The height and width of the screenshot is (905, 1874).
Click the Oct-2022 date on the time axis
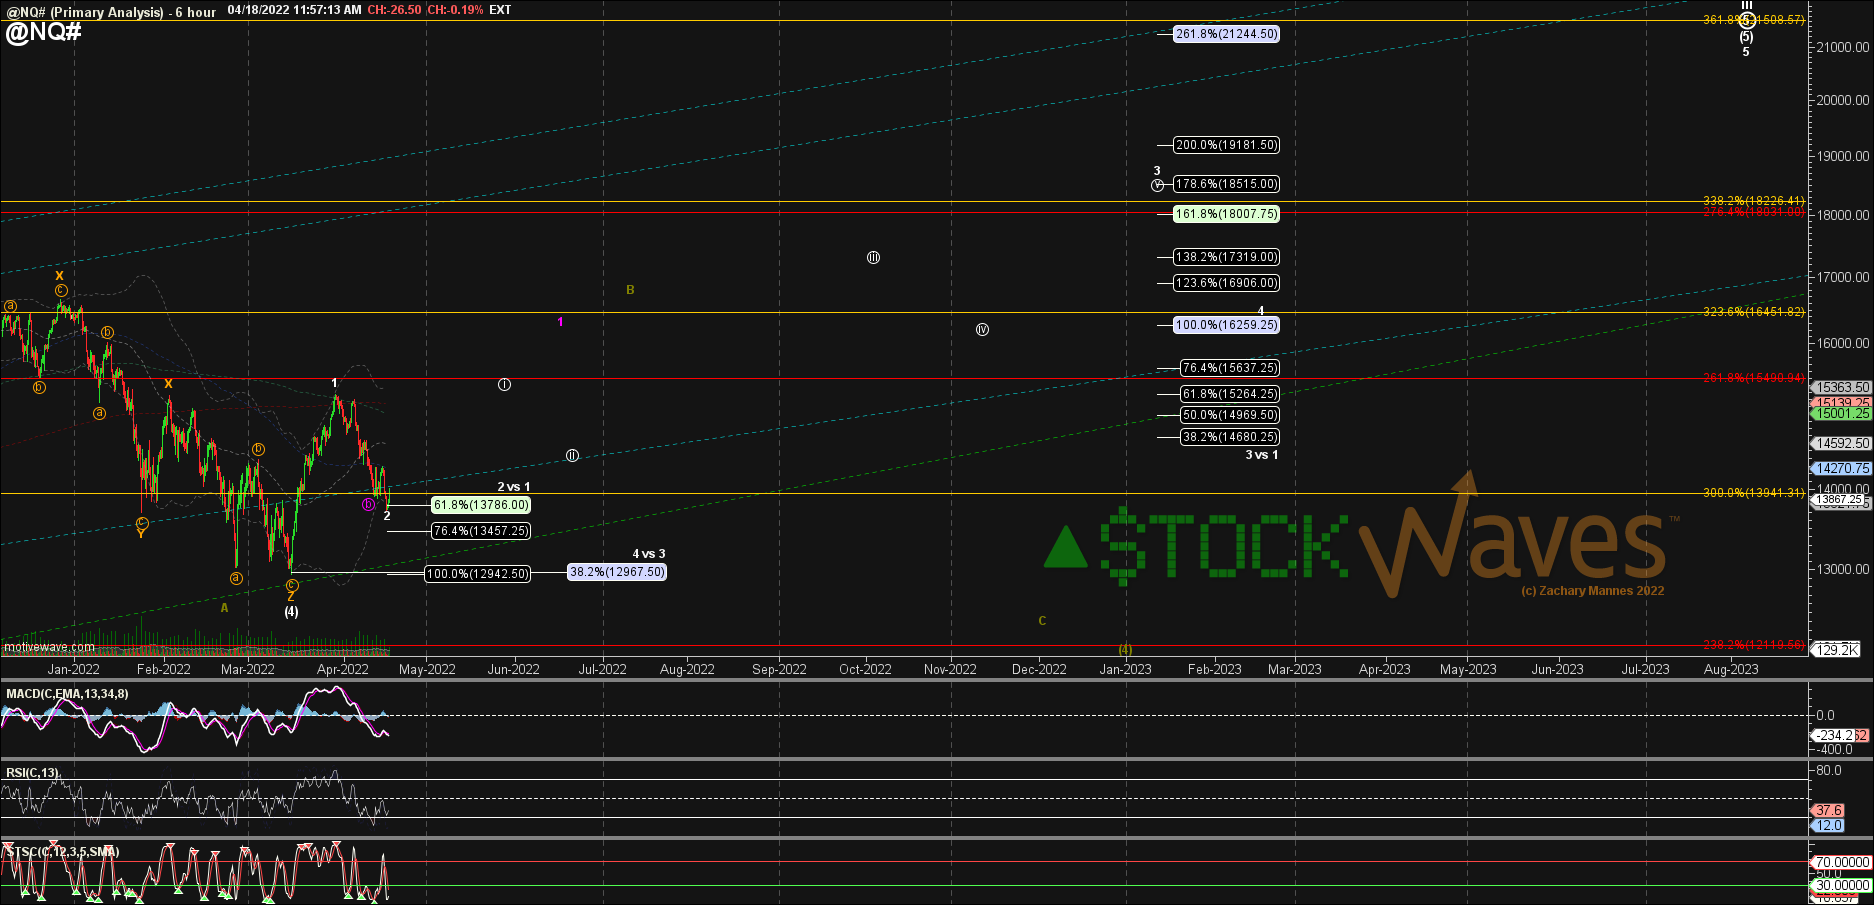coord(865,670)
